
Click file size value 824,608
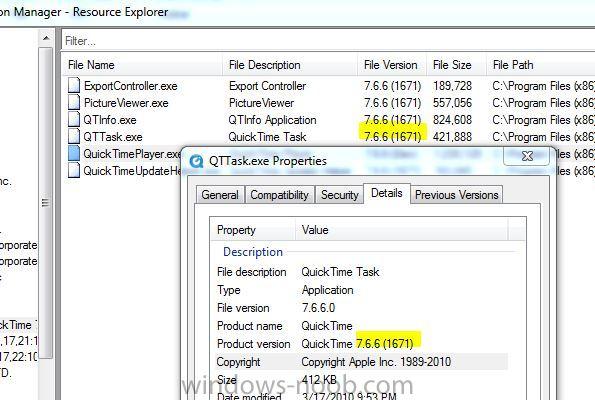coord(452,120)
